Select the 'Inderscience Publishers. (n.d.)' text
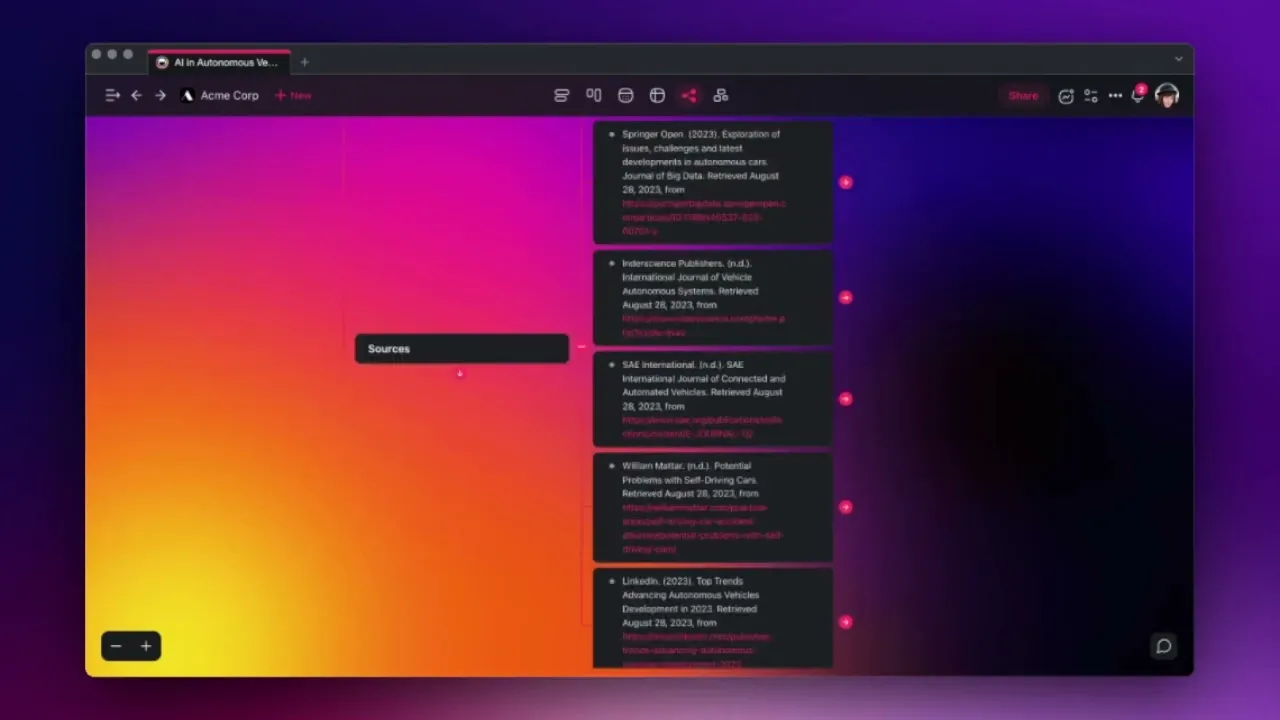This screenshot has width=1280, height=720. pyautogui.click(x=686, y=263)
